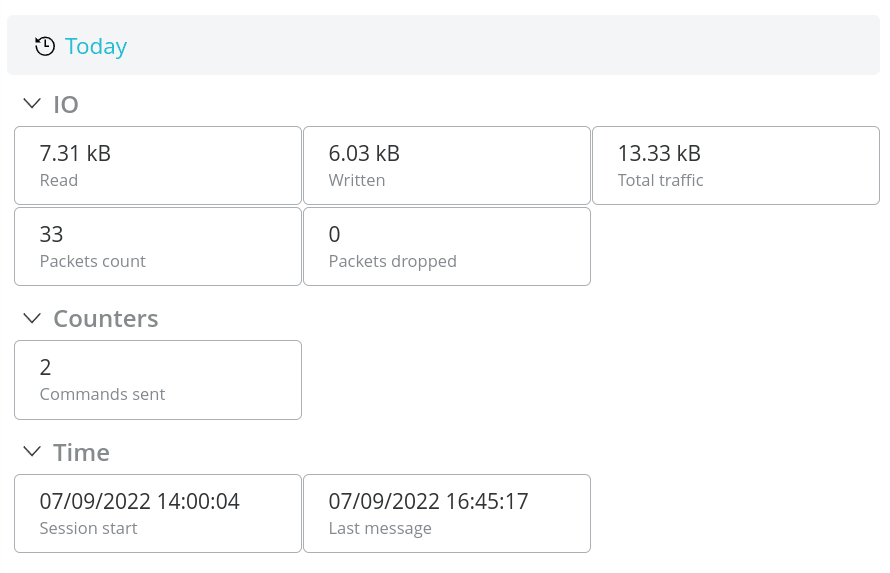
Task: Open the Today period link
Action: pos(96,46)
